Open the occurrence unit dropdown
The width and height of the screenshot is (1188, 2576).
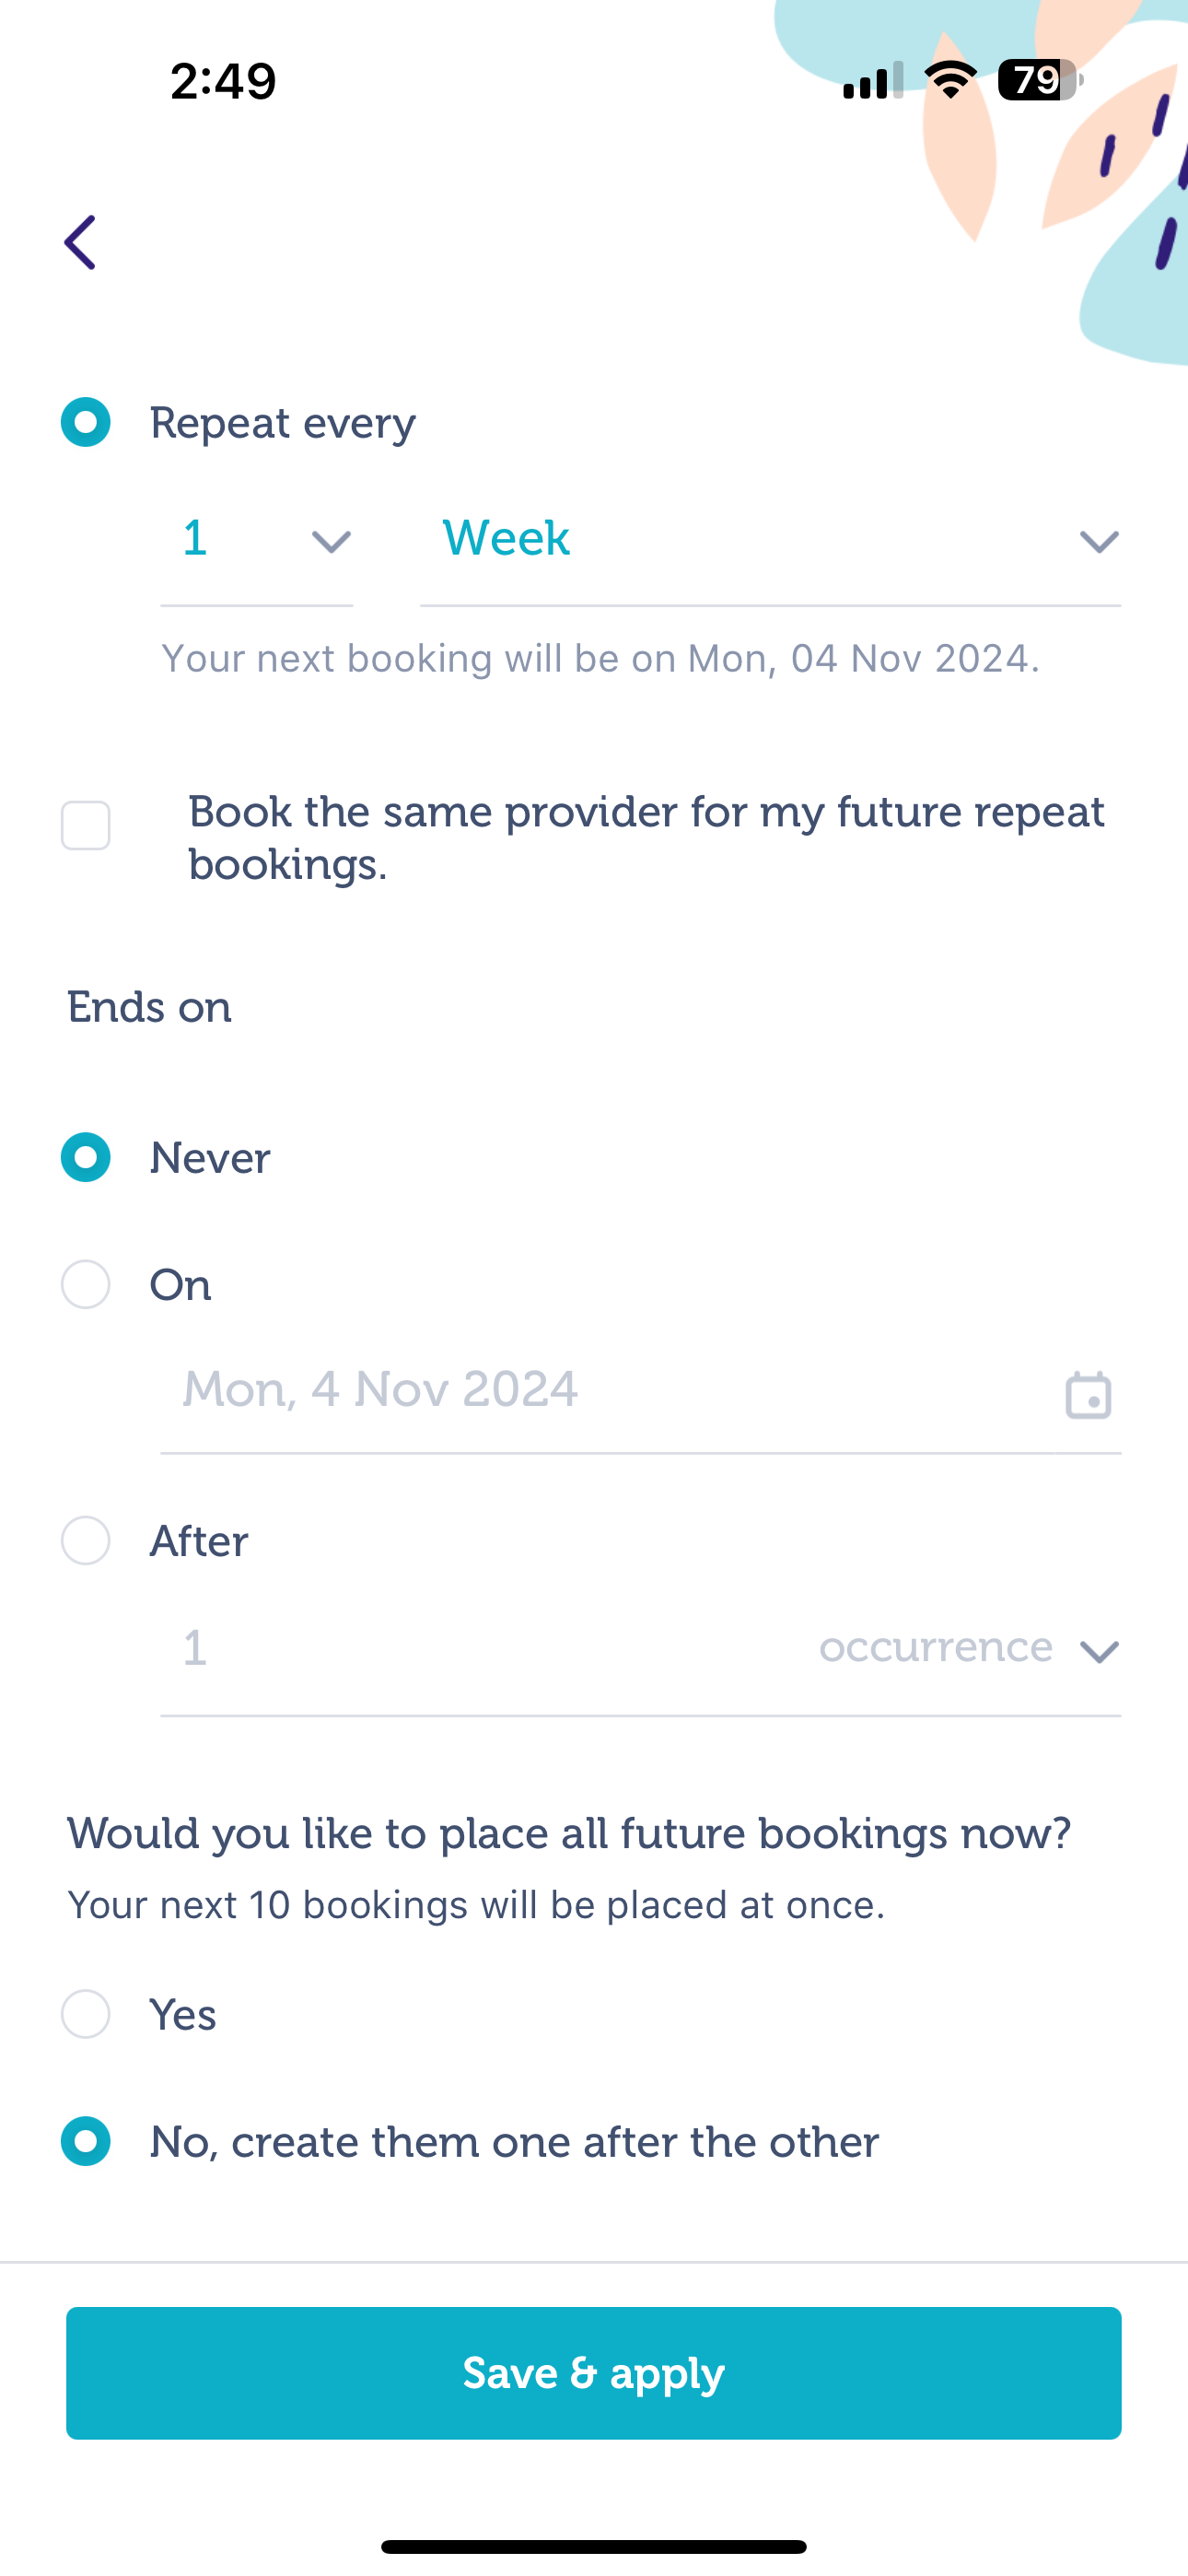(969, 1648)
